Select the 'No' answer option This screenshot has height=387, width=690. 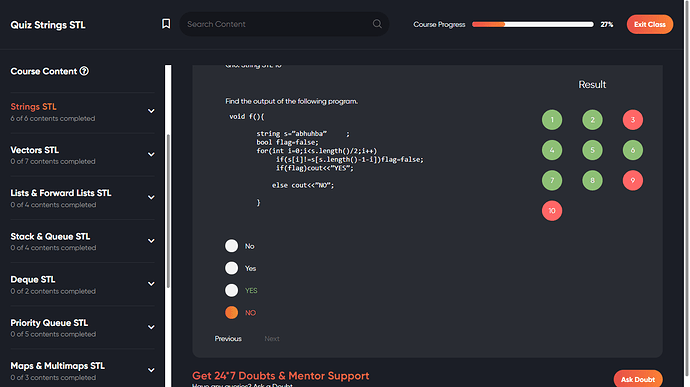231,246
